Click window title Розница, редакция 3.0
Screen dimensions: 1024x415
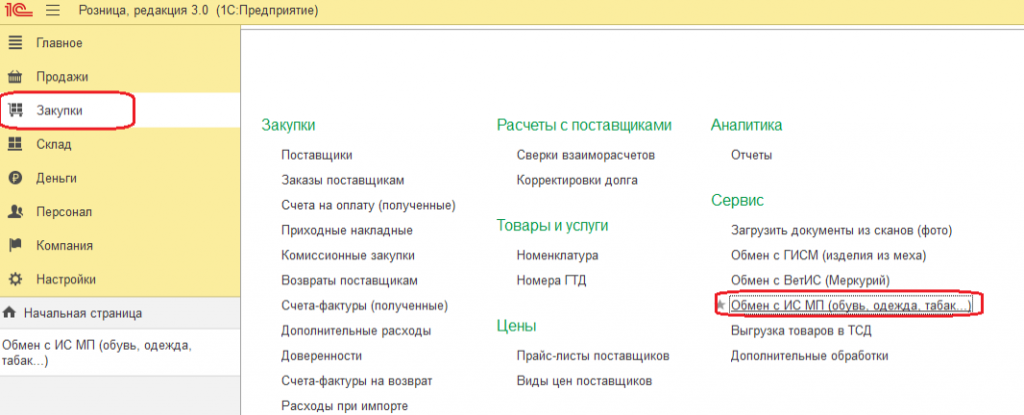(x=145, y=11)
